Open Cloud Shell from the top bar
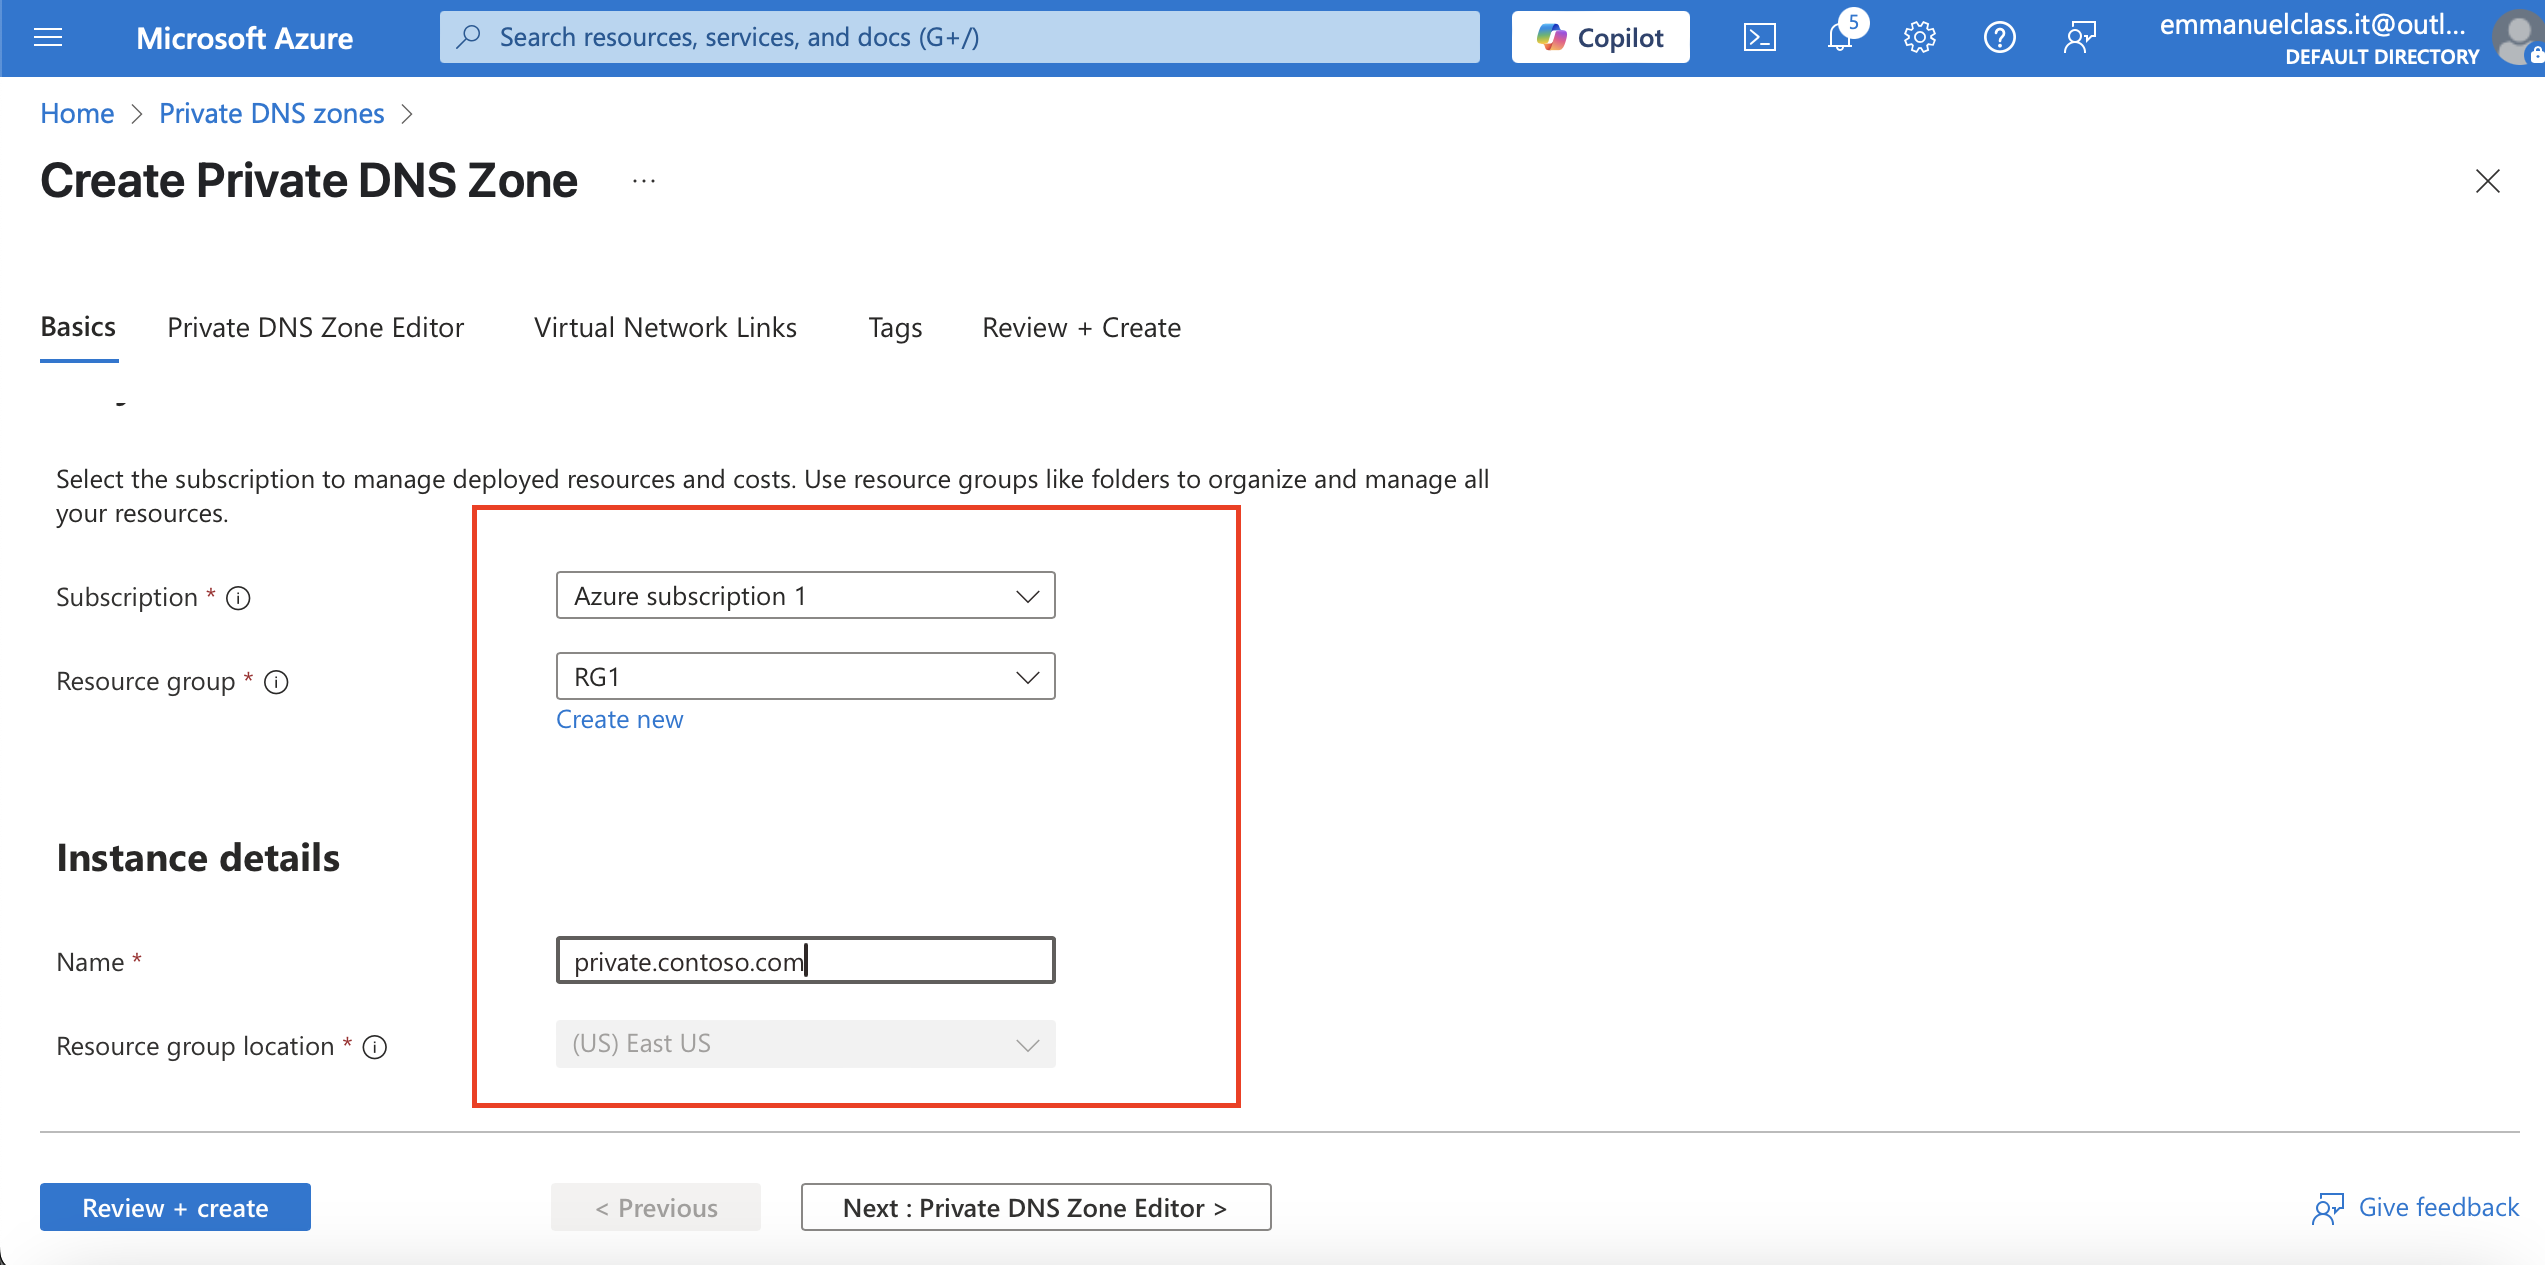 point(1760,38)
